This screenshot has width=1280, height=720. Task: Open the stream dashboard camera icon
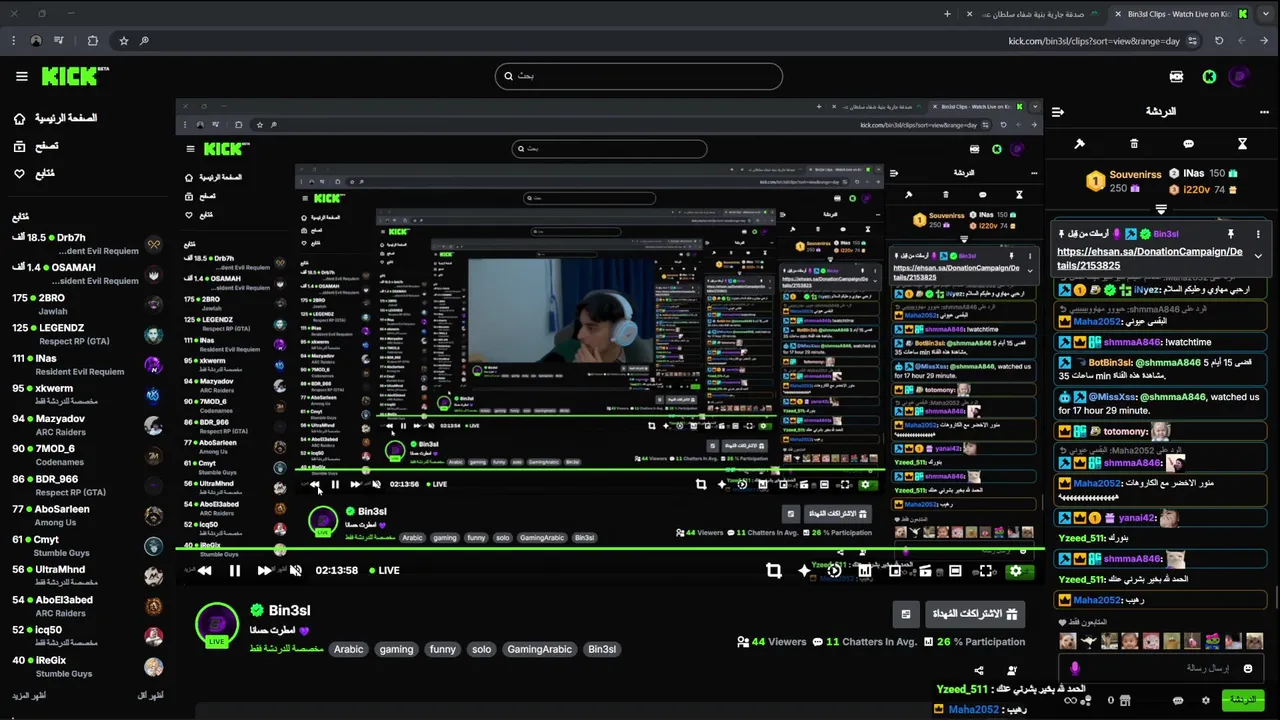(1176, 76)
